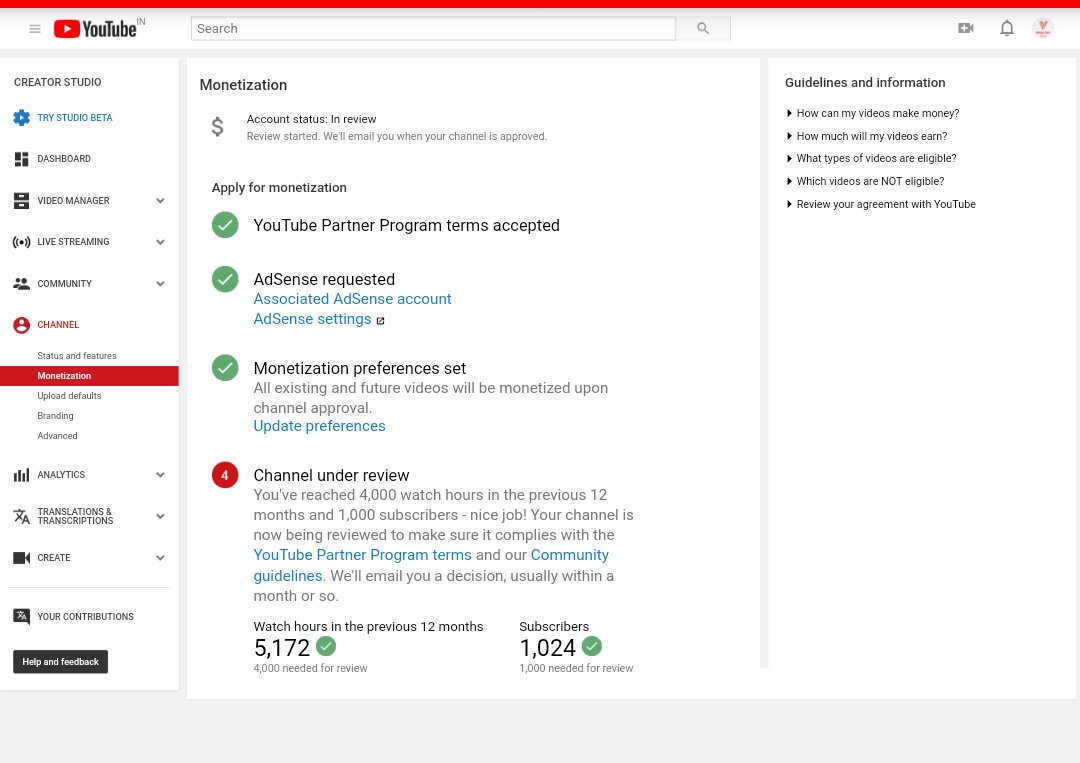Click the Your Contributions icon
The height and width of the screenshot is (763, 1080).
pos(21,616)
